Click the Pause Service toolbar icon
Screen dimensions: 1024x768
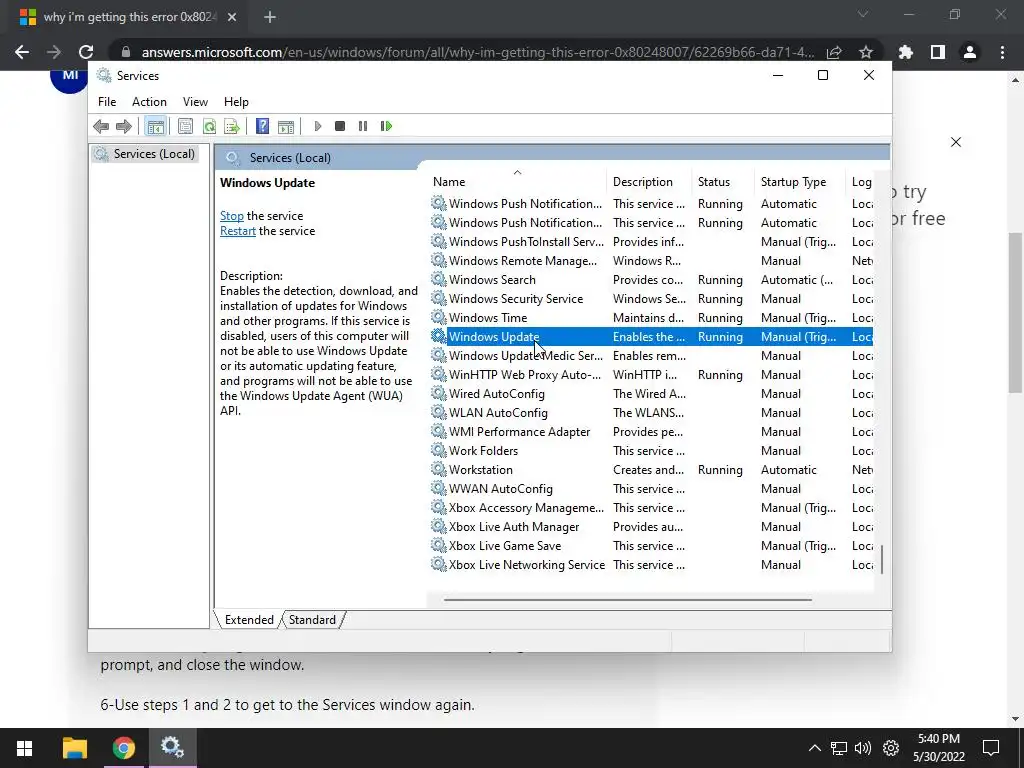362,126
